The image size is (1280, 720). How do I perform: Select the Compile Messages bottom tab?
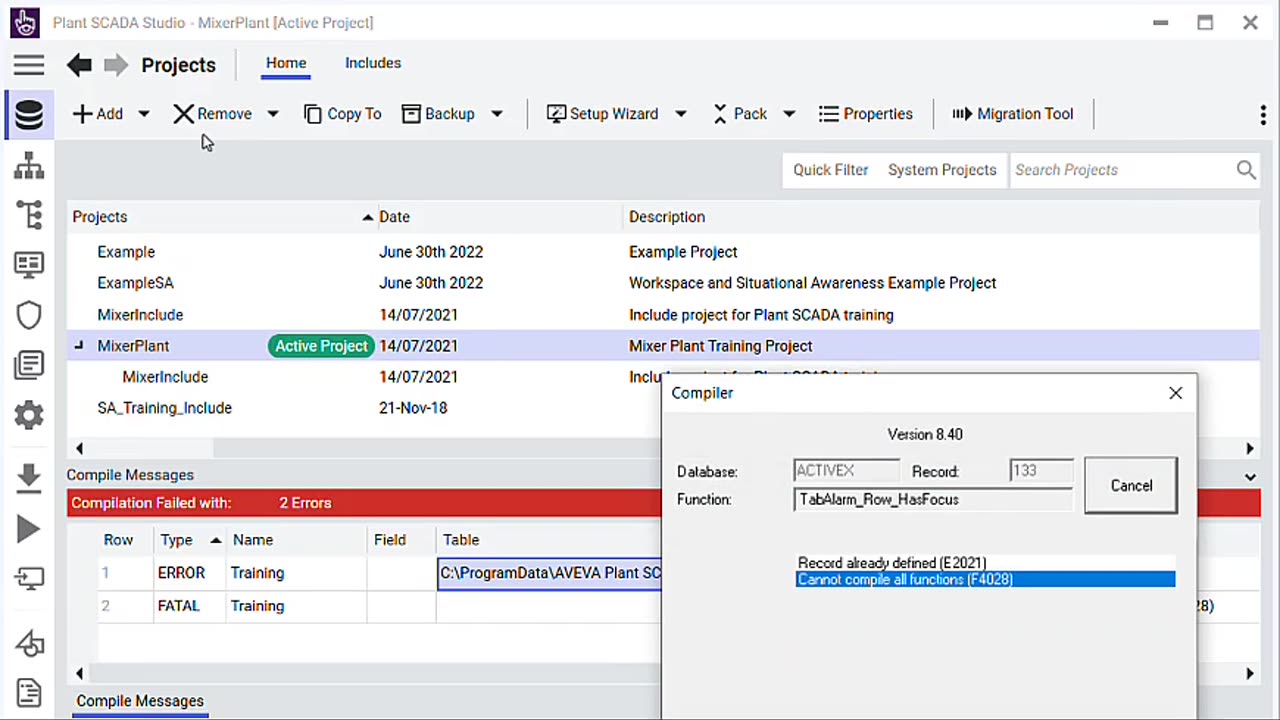[x=140, y=701]
